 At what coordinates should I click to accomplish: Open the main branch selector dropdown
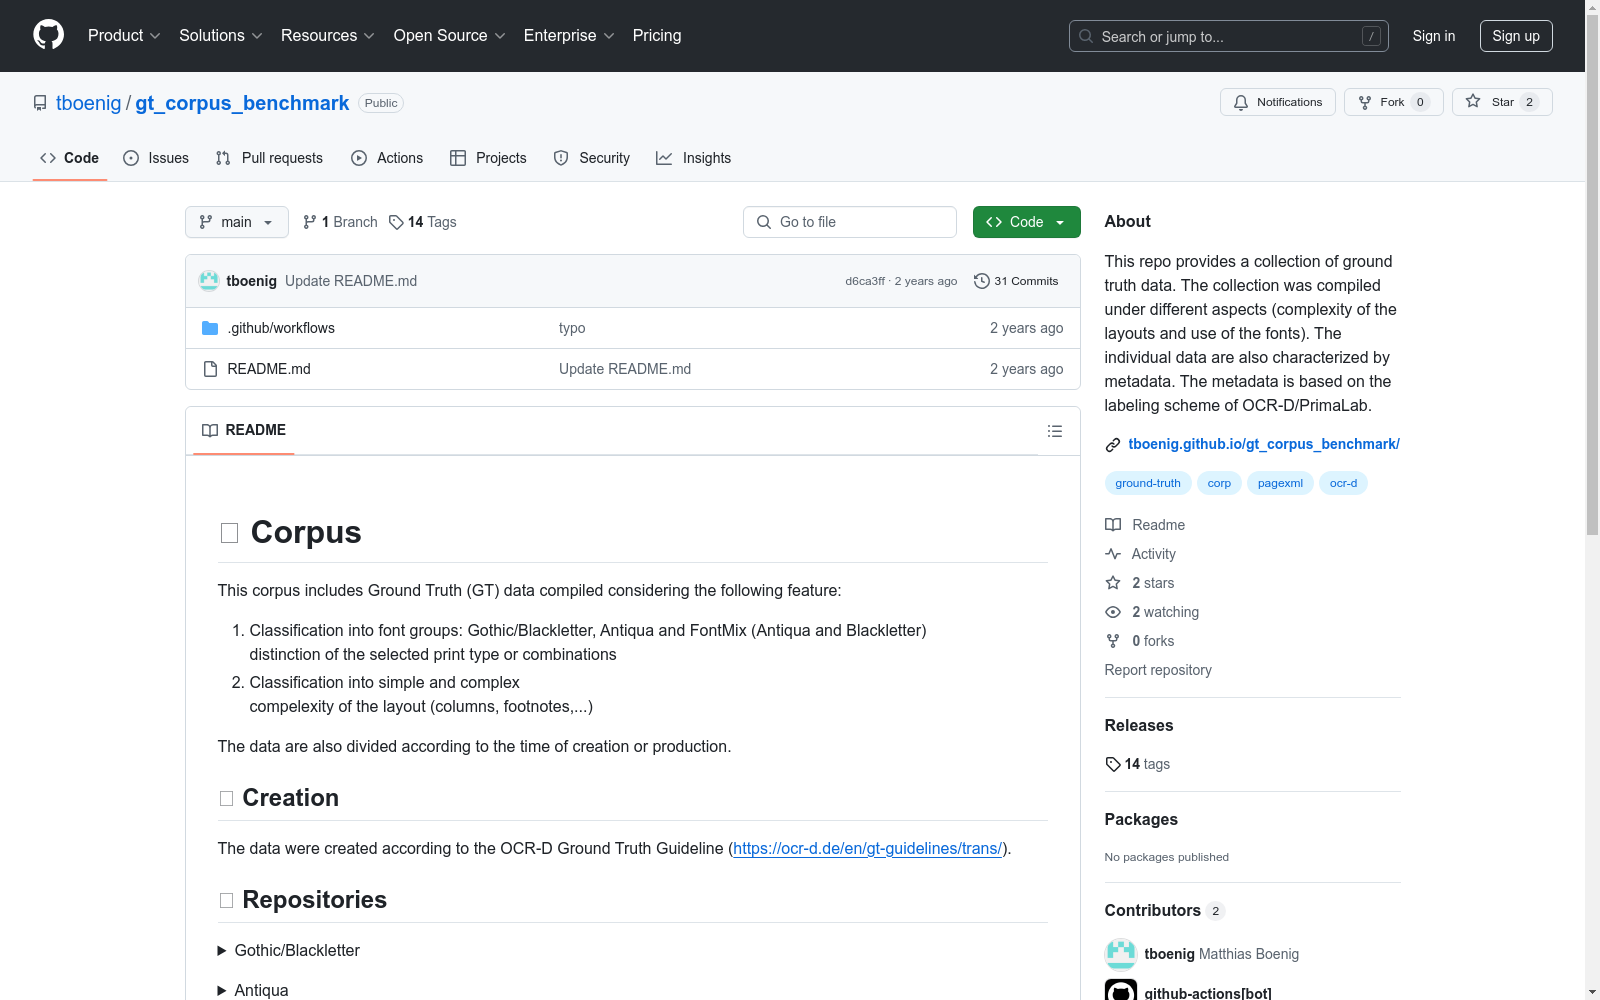coord(237,222)
